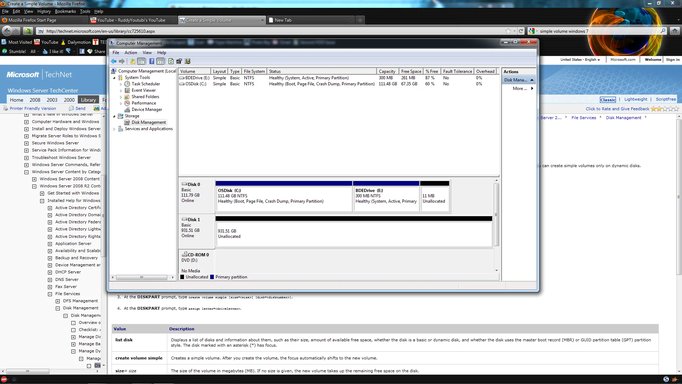The image size is (682, 384).
Task: Open the File menu in Computer Management
Action: (116, 53)
